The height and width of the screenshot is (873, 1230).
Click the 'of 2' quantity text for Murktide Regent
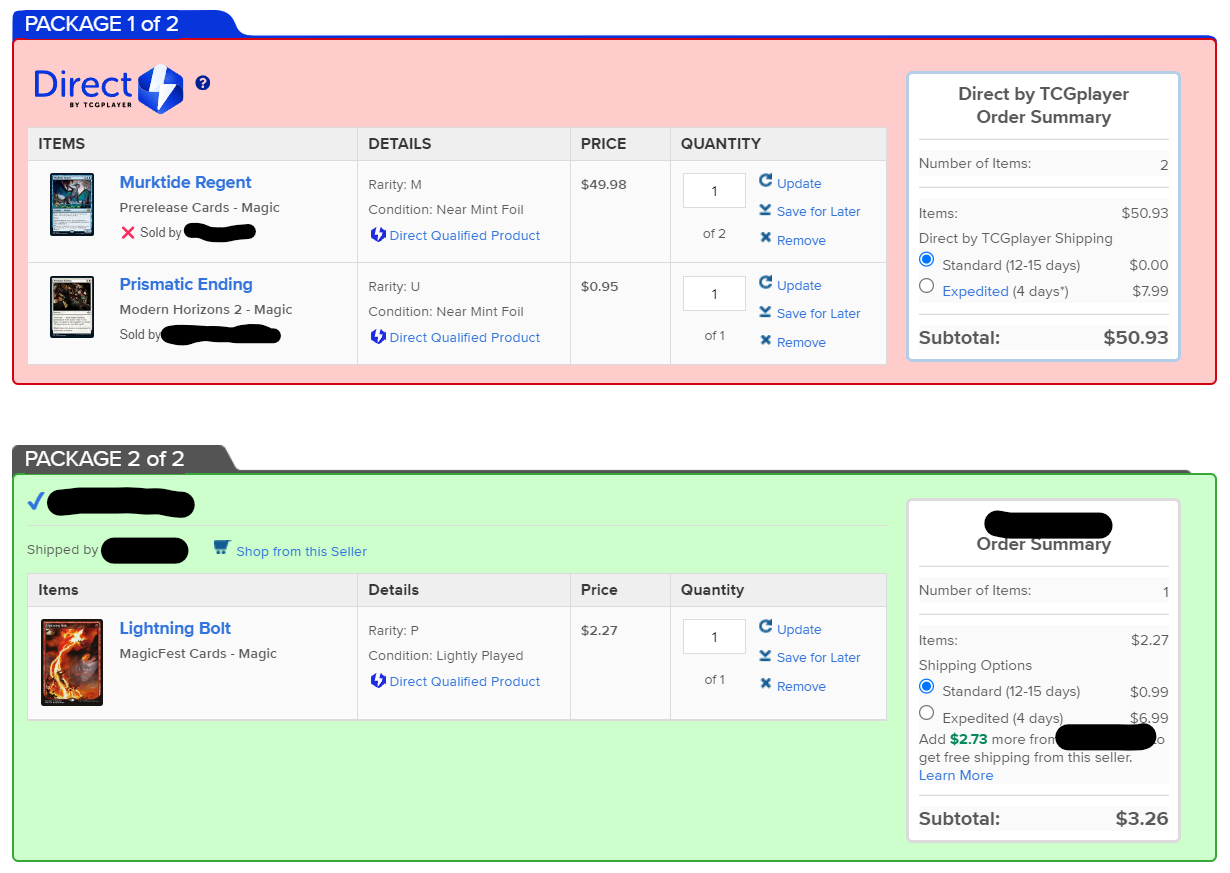714,233
